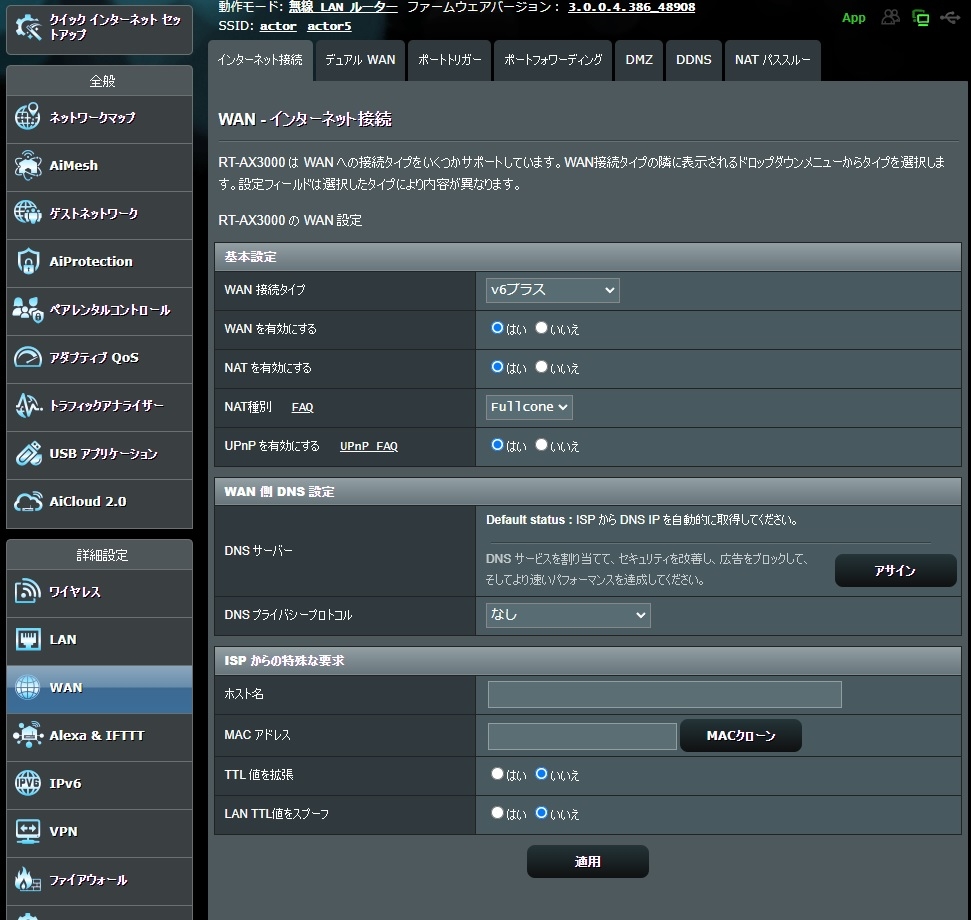Set UPnP を有効にする to いいえ
Image resolution: width=971 pixels, height=920 pixels.
pos(541,445)
